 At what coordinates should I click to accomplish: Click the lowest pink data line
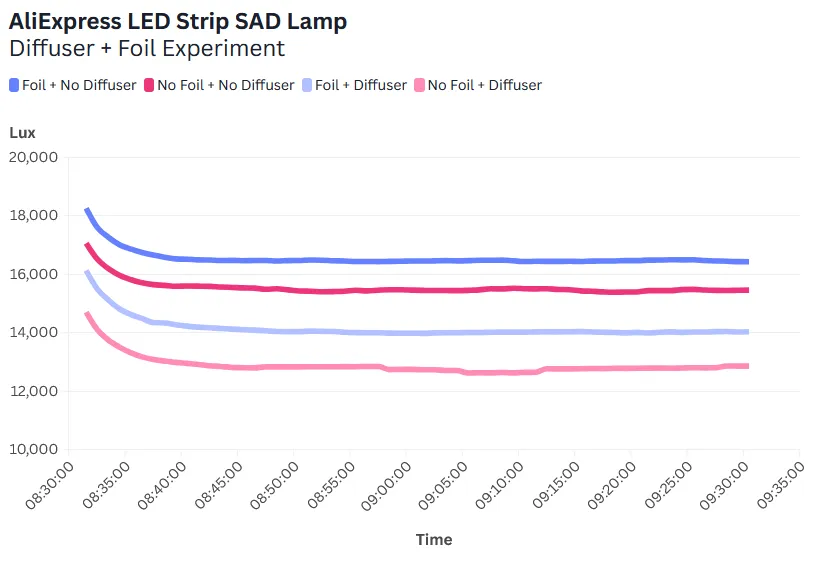(400, 369)
